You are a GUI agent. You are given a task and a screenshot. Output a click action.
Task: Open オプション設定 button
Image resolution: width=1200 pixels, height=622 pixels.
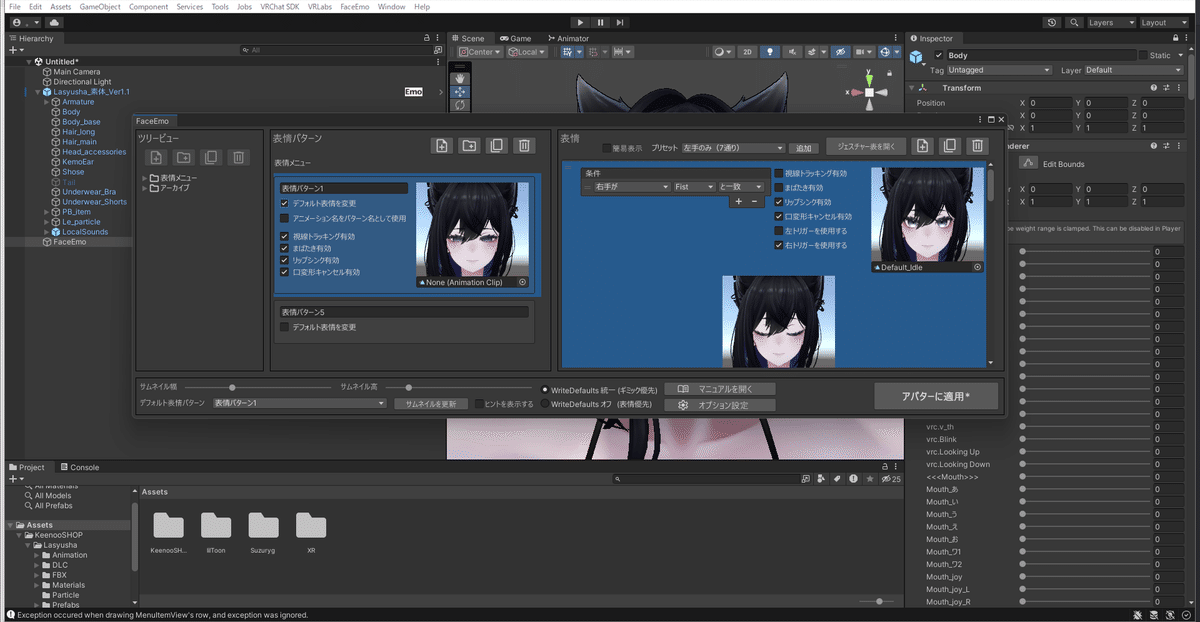(720, 405)
